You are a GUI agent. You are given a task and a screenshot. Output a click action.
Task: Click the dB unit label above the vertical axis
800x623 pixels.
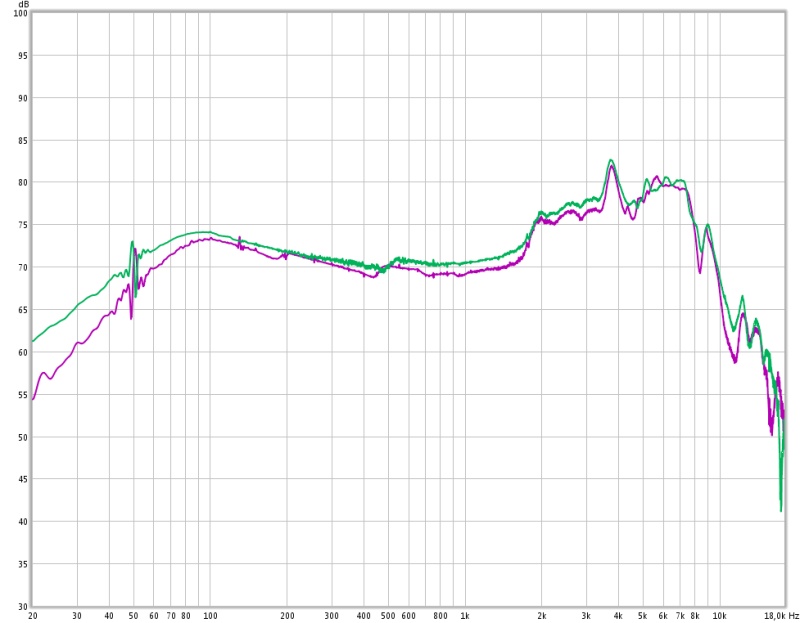click(23, 4)
